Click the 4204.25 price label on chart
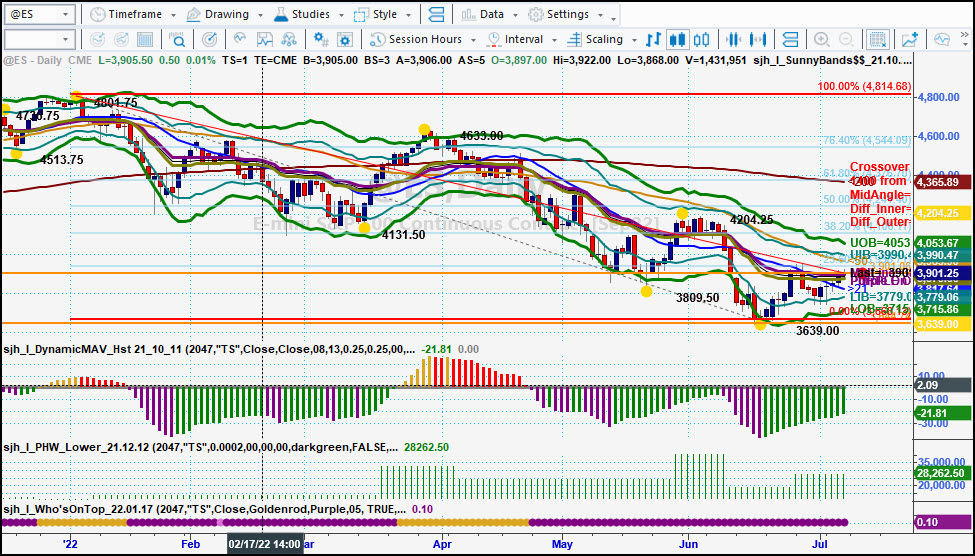 pyautogui.click(x=752, y=220)
